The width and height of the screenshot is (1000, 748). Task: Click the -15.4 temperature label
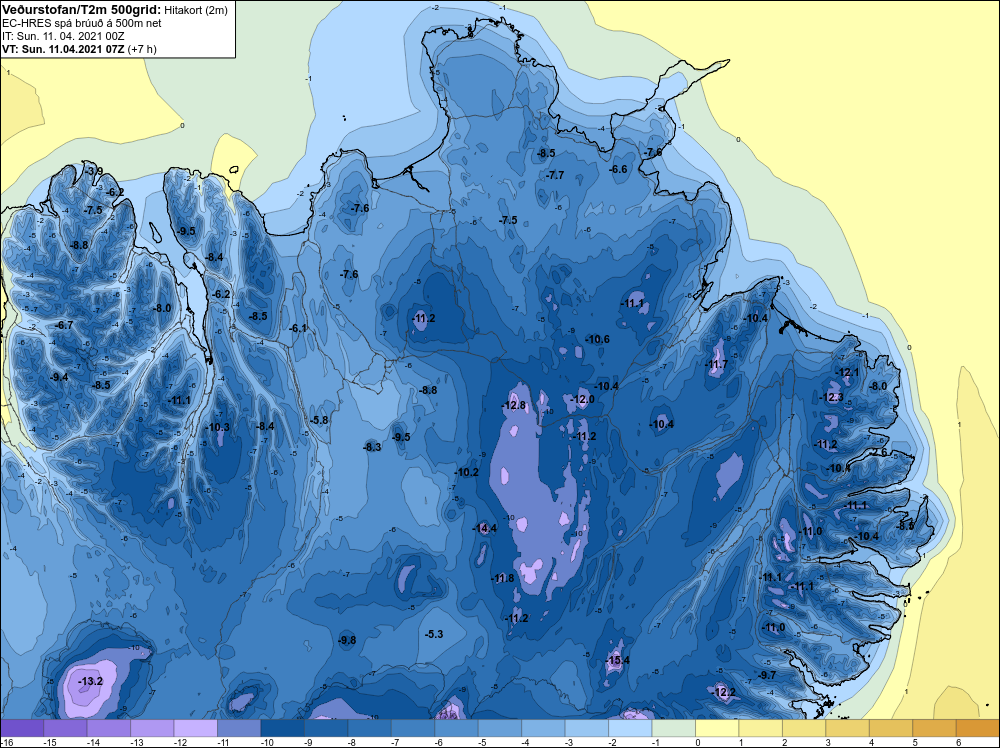click(x=618, y=660)
